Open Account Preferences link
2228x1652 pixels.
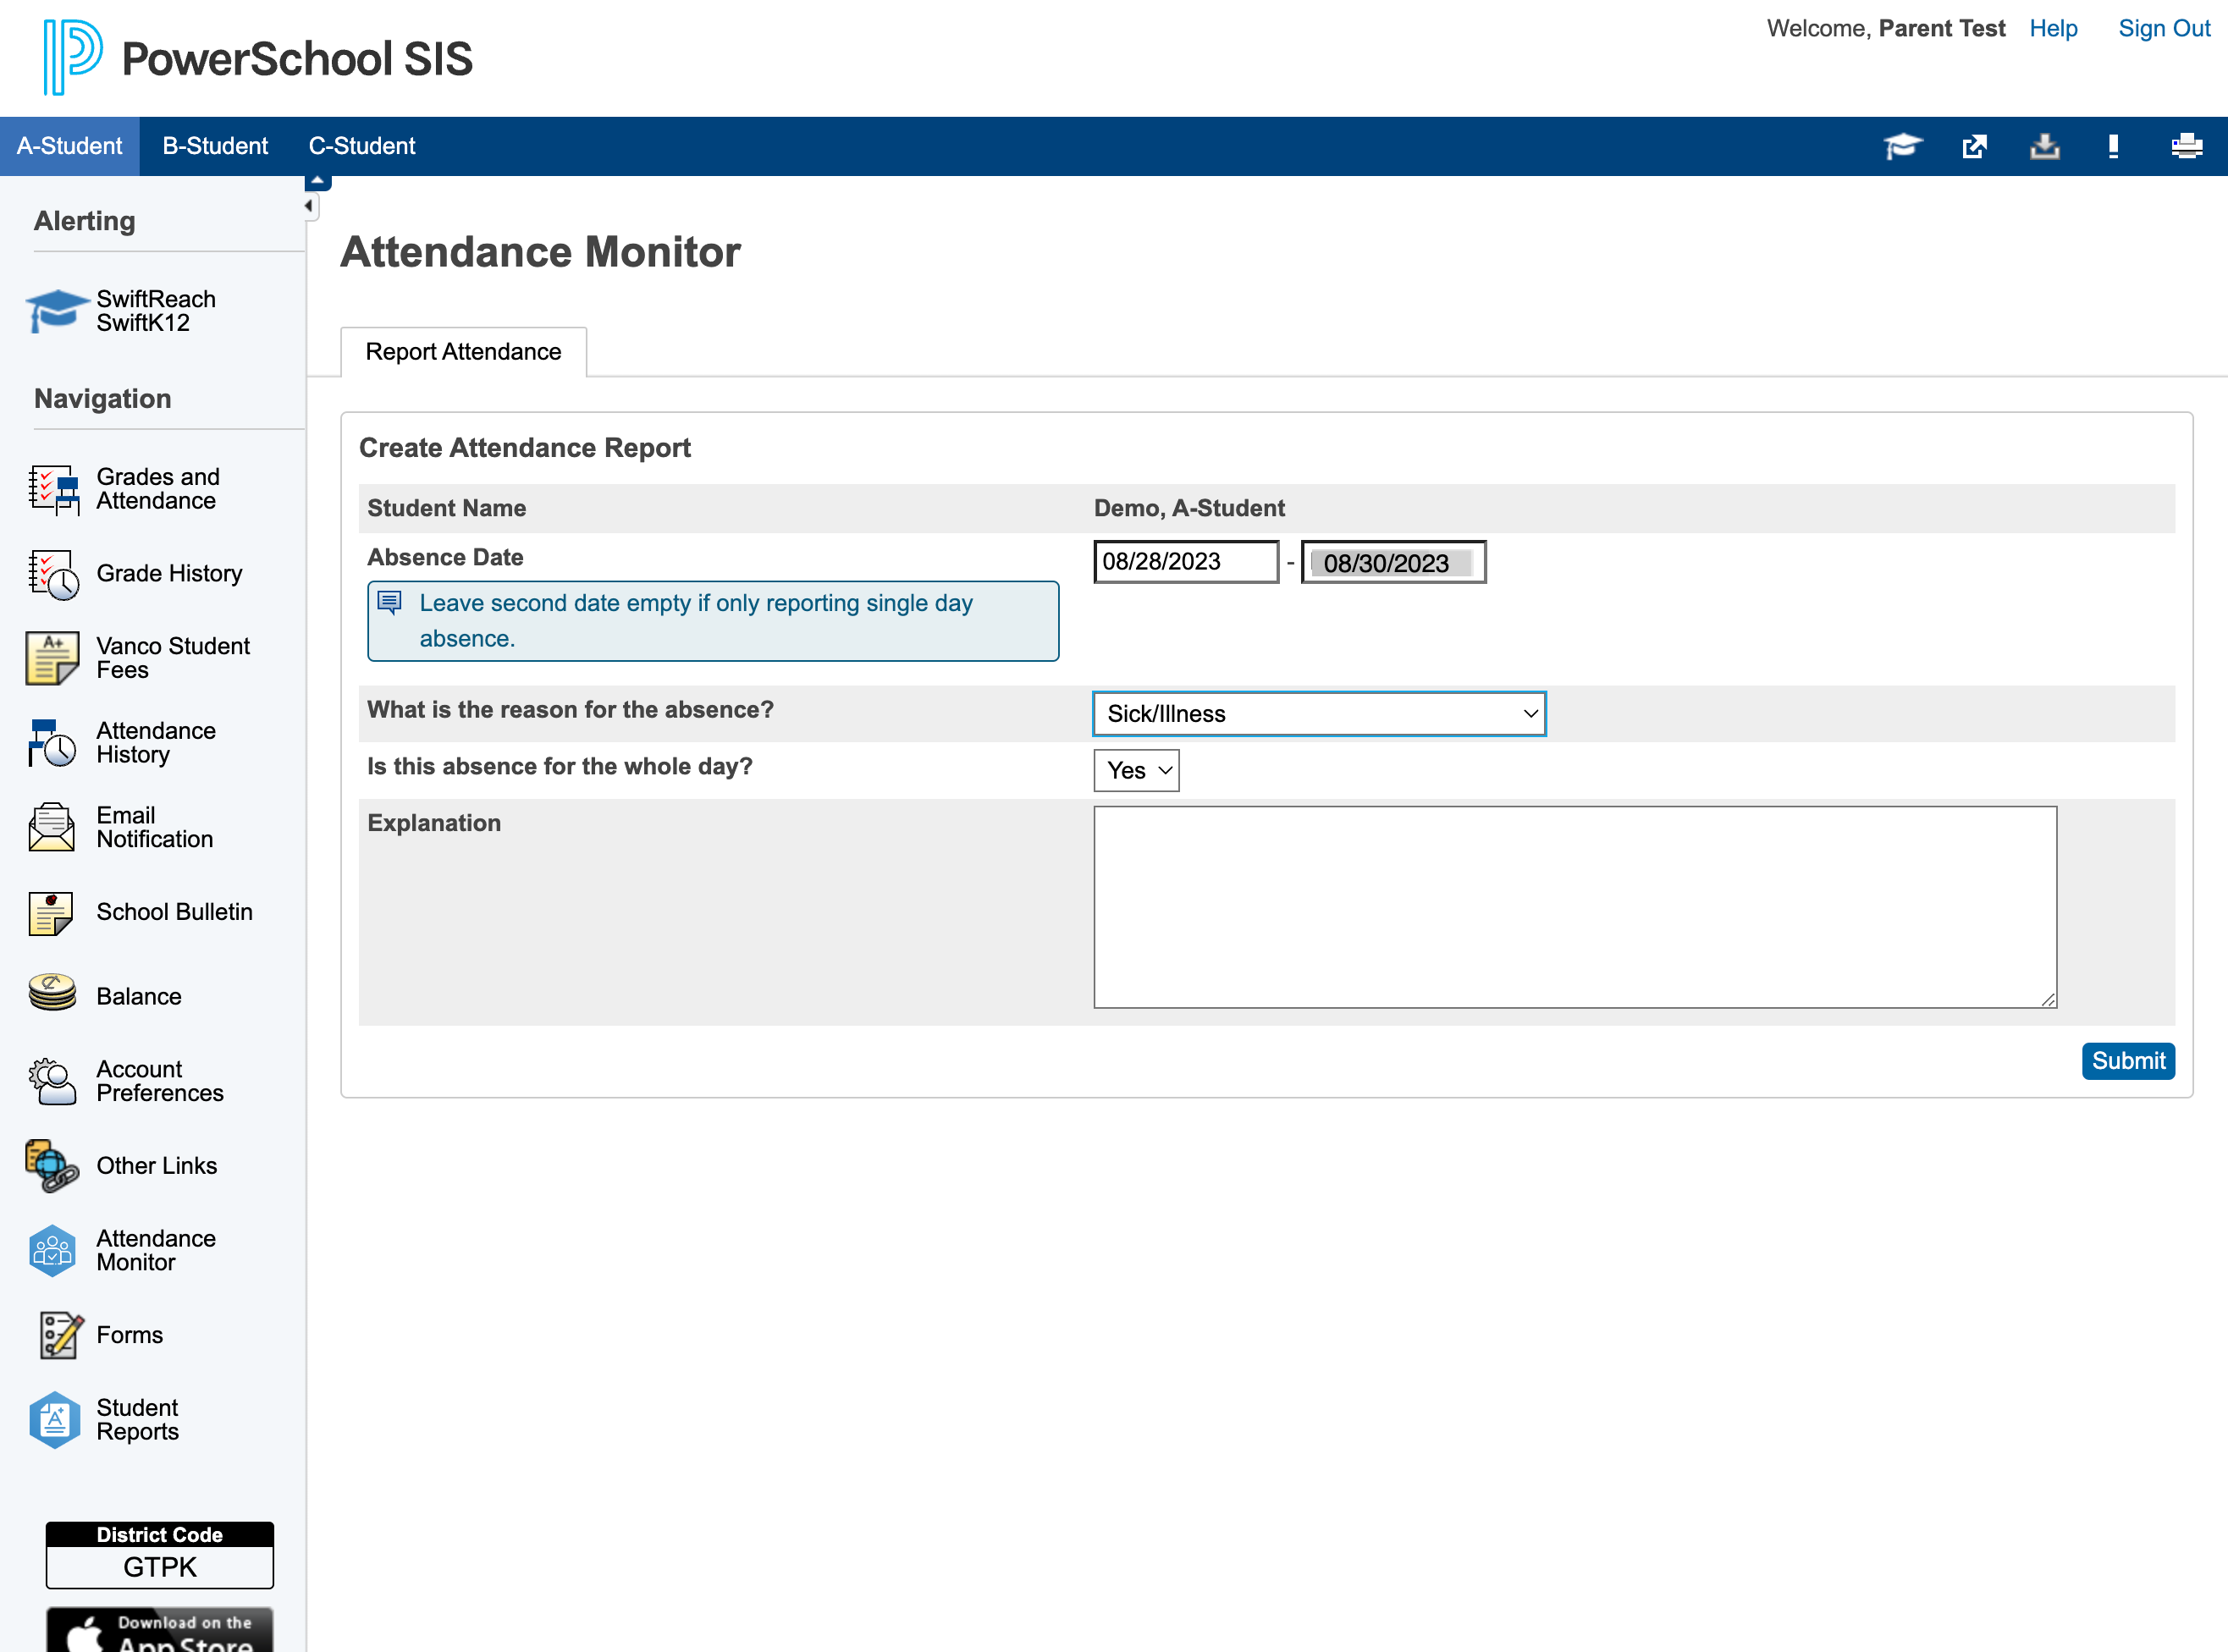tap(160, 1082)
